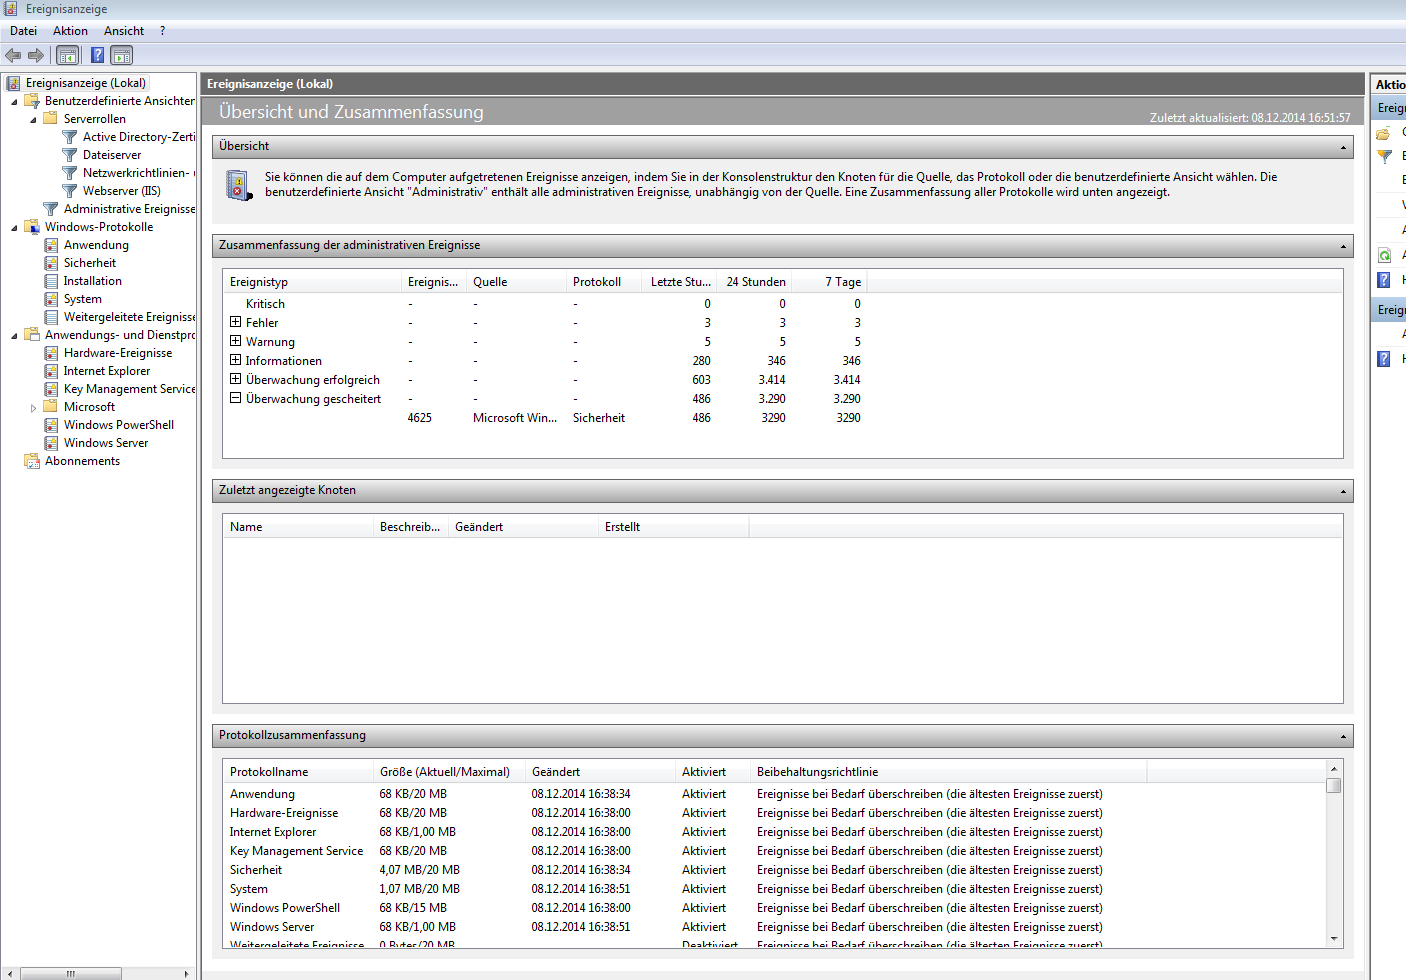
Task: Toggle the action pane toolbar icon
Action: click(121, 55)
